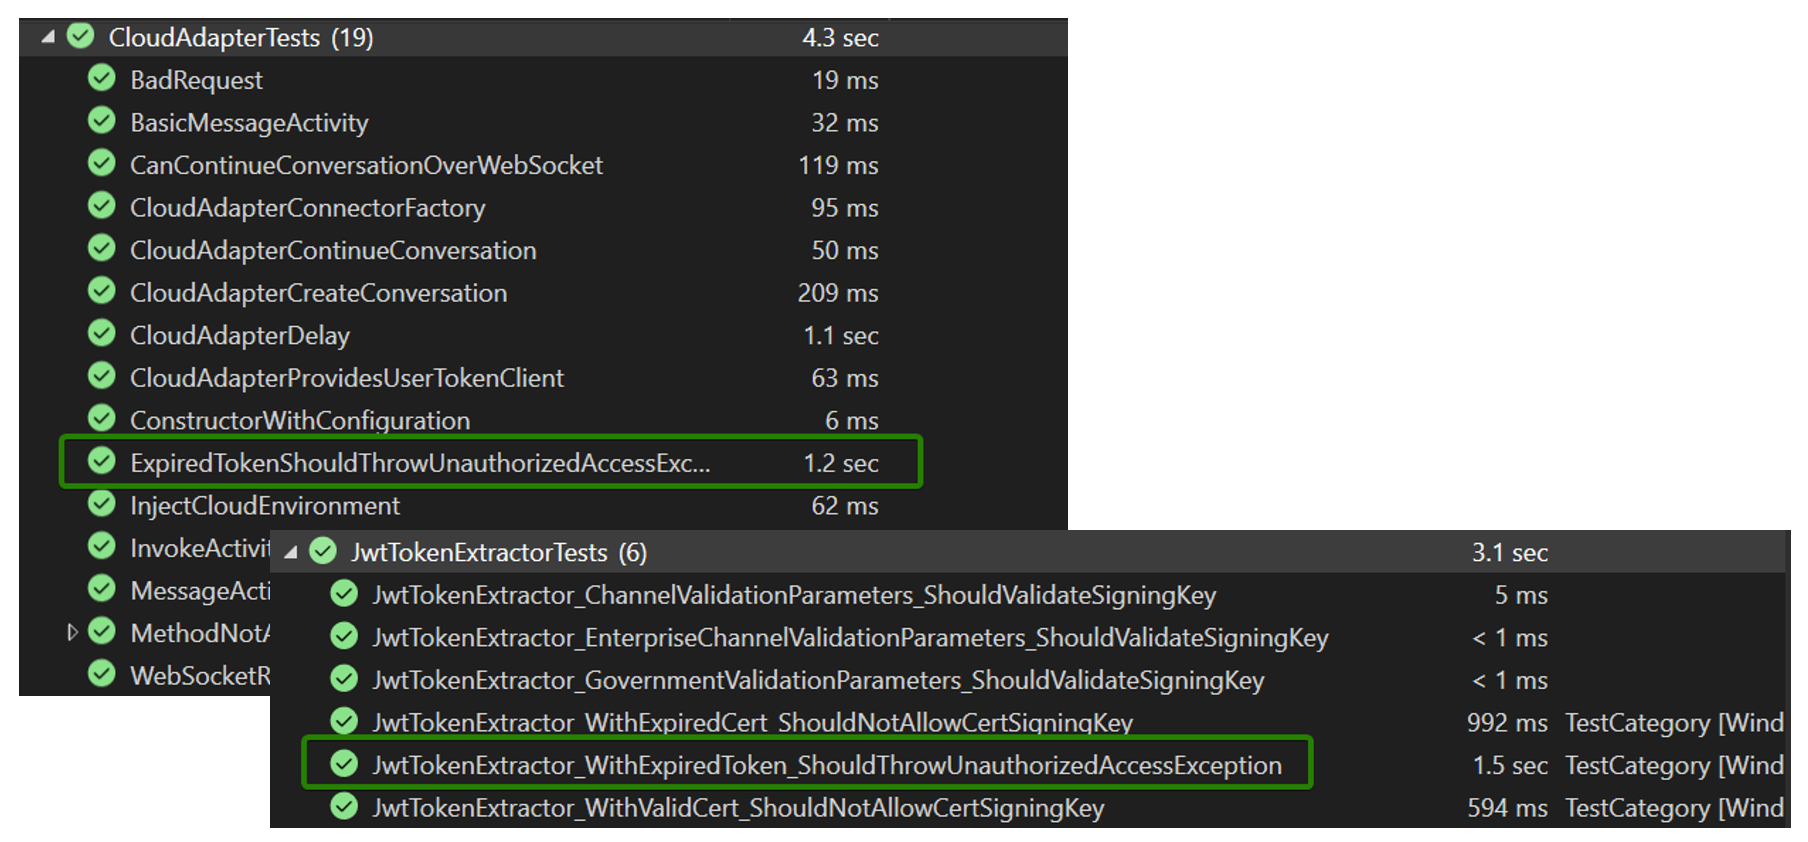Click the success icon next to WebSocketR test

click(101, 675)
